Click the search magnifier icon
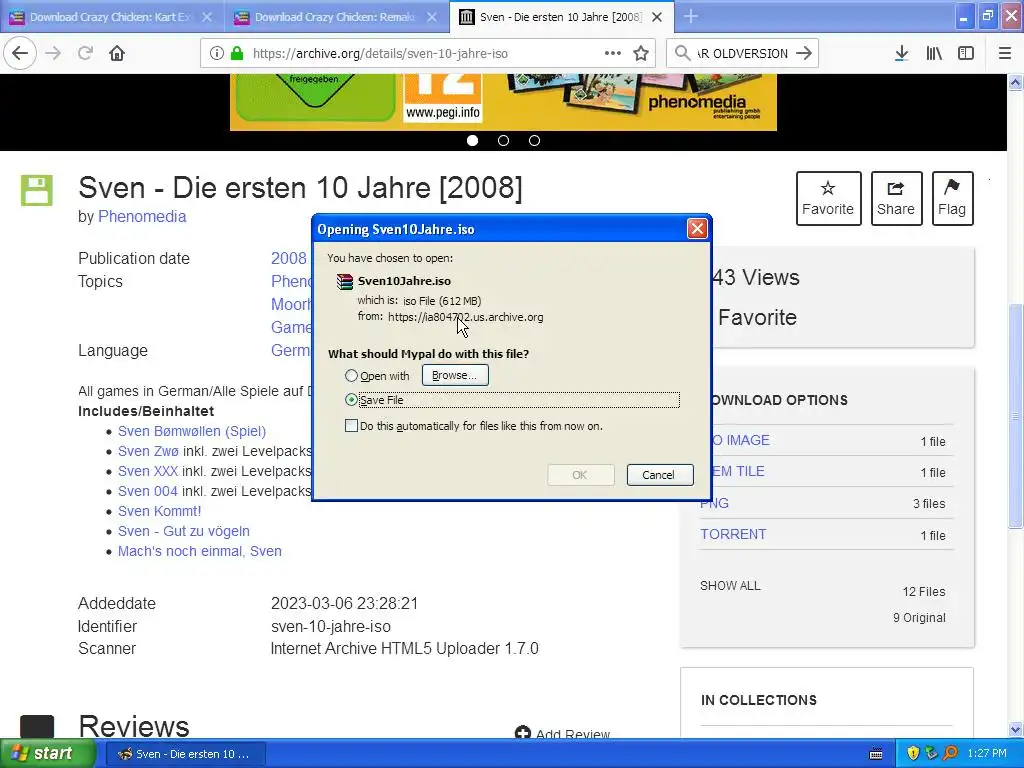The image size is (1024, 768). pyautogui.click(x=682, y=53)
